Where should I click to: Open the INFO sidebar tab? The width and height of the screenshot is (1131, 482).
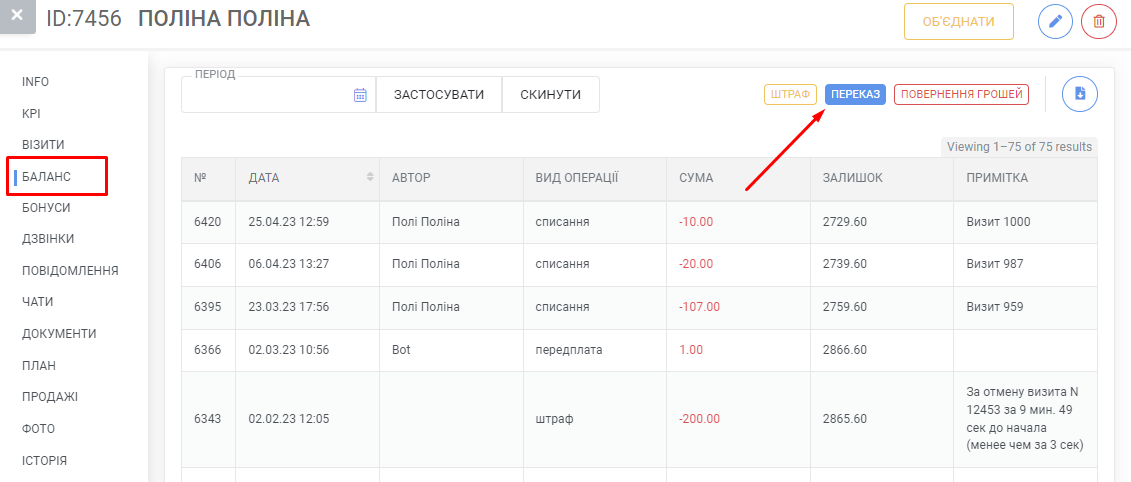tap(35, 82)
